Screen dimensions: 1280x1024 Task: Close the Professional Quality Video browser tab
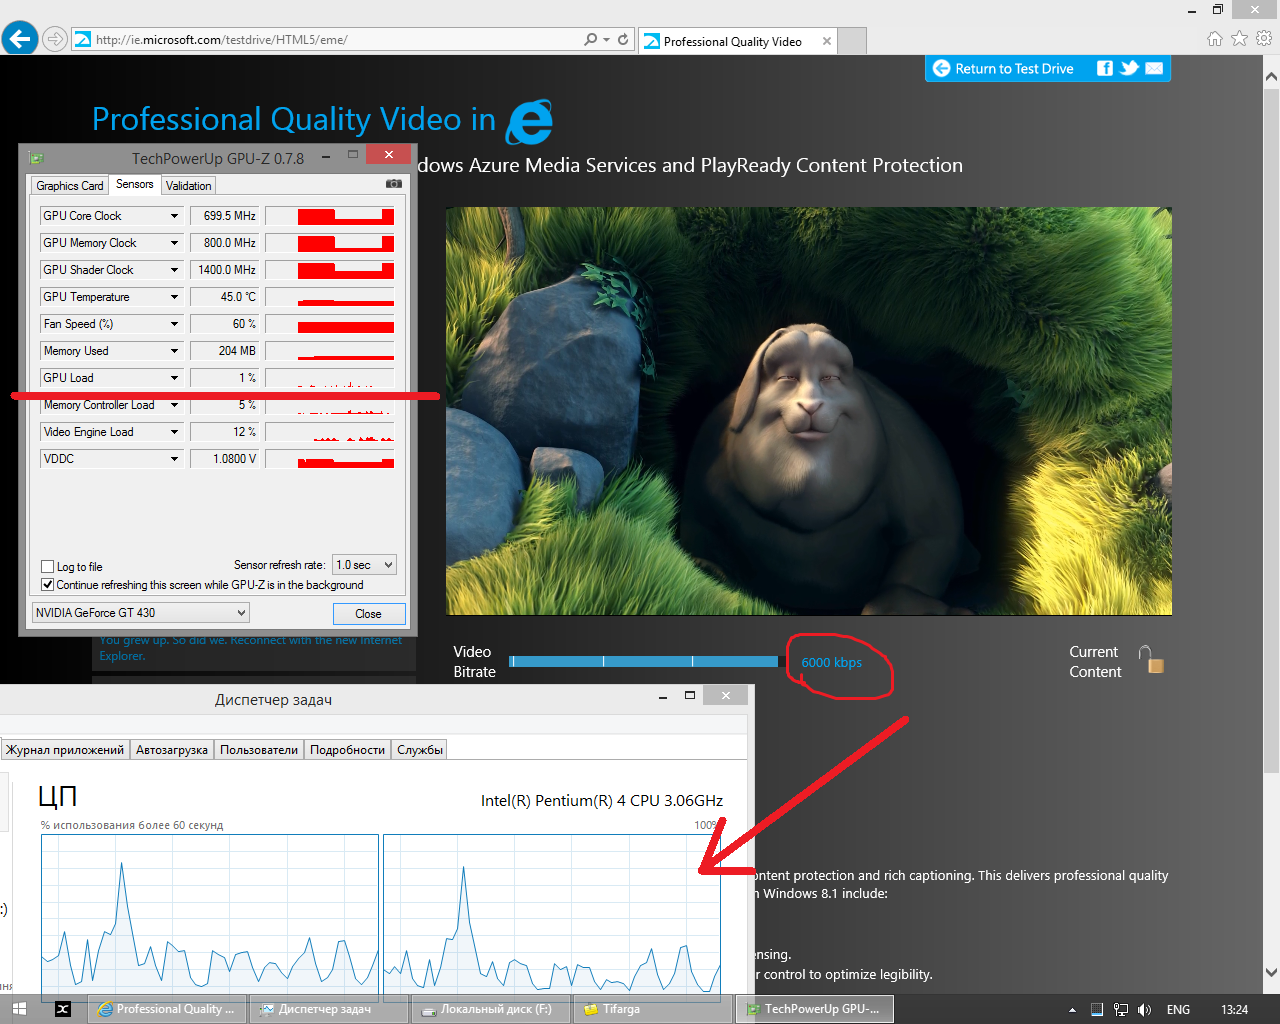point(826,41)
